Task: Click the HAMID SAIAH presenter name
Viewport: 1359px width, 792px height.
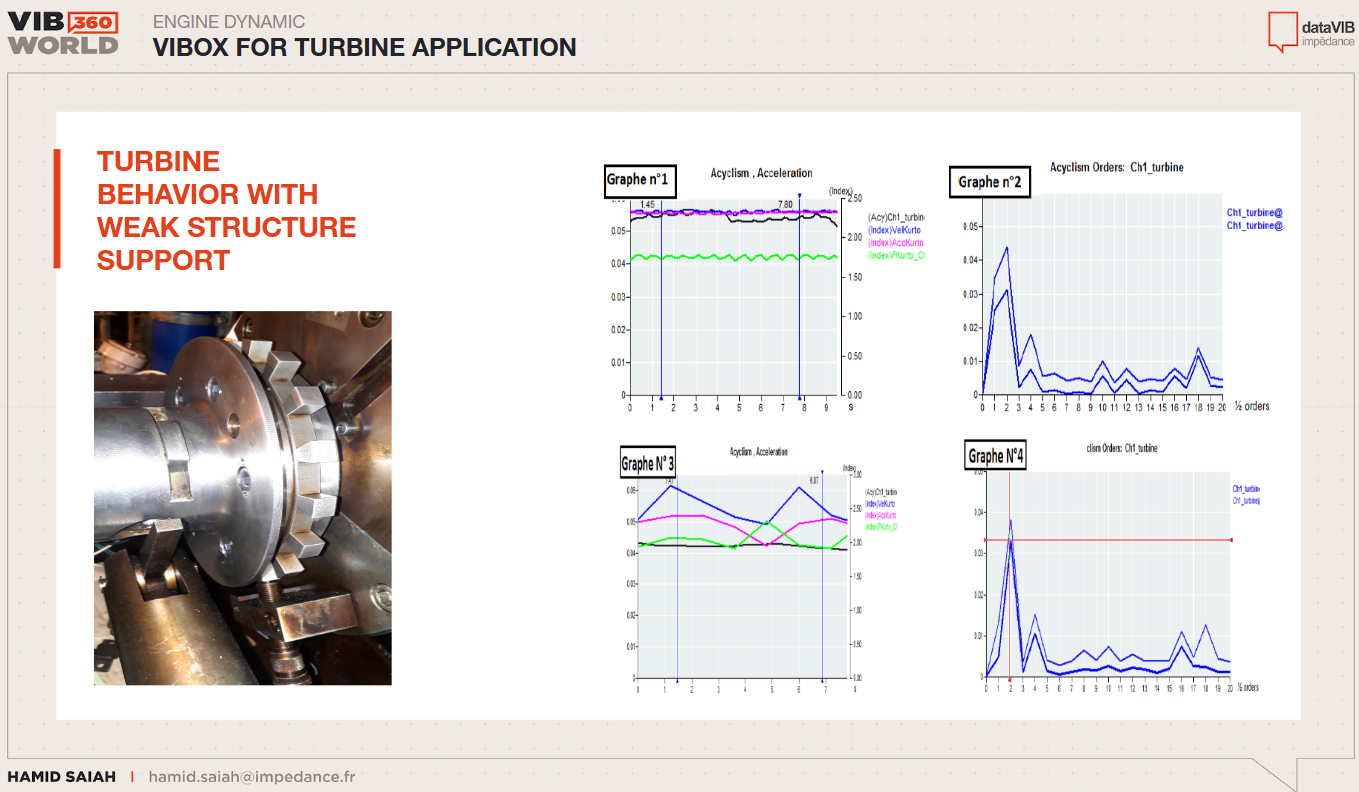Action: pyautogui.click(x=61, y=777)
